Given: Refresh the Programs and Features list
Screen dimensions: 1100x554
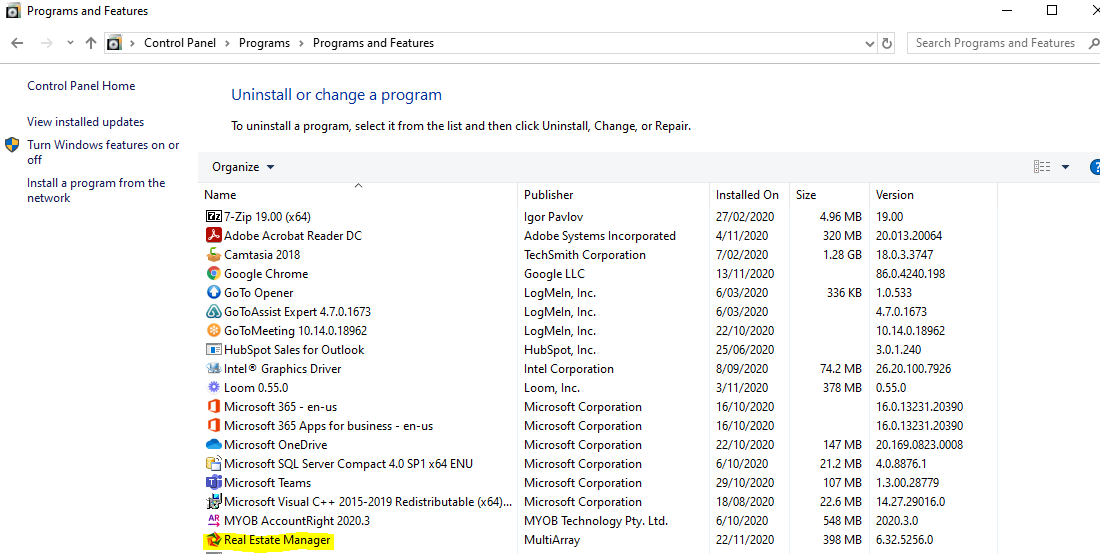Looking at the screenshot, I should 887,43.
